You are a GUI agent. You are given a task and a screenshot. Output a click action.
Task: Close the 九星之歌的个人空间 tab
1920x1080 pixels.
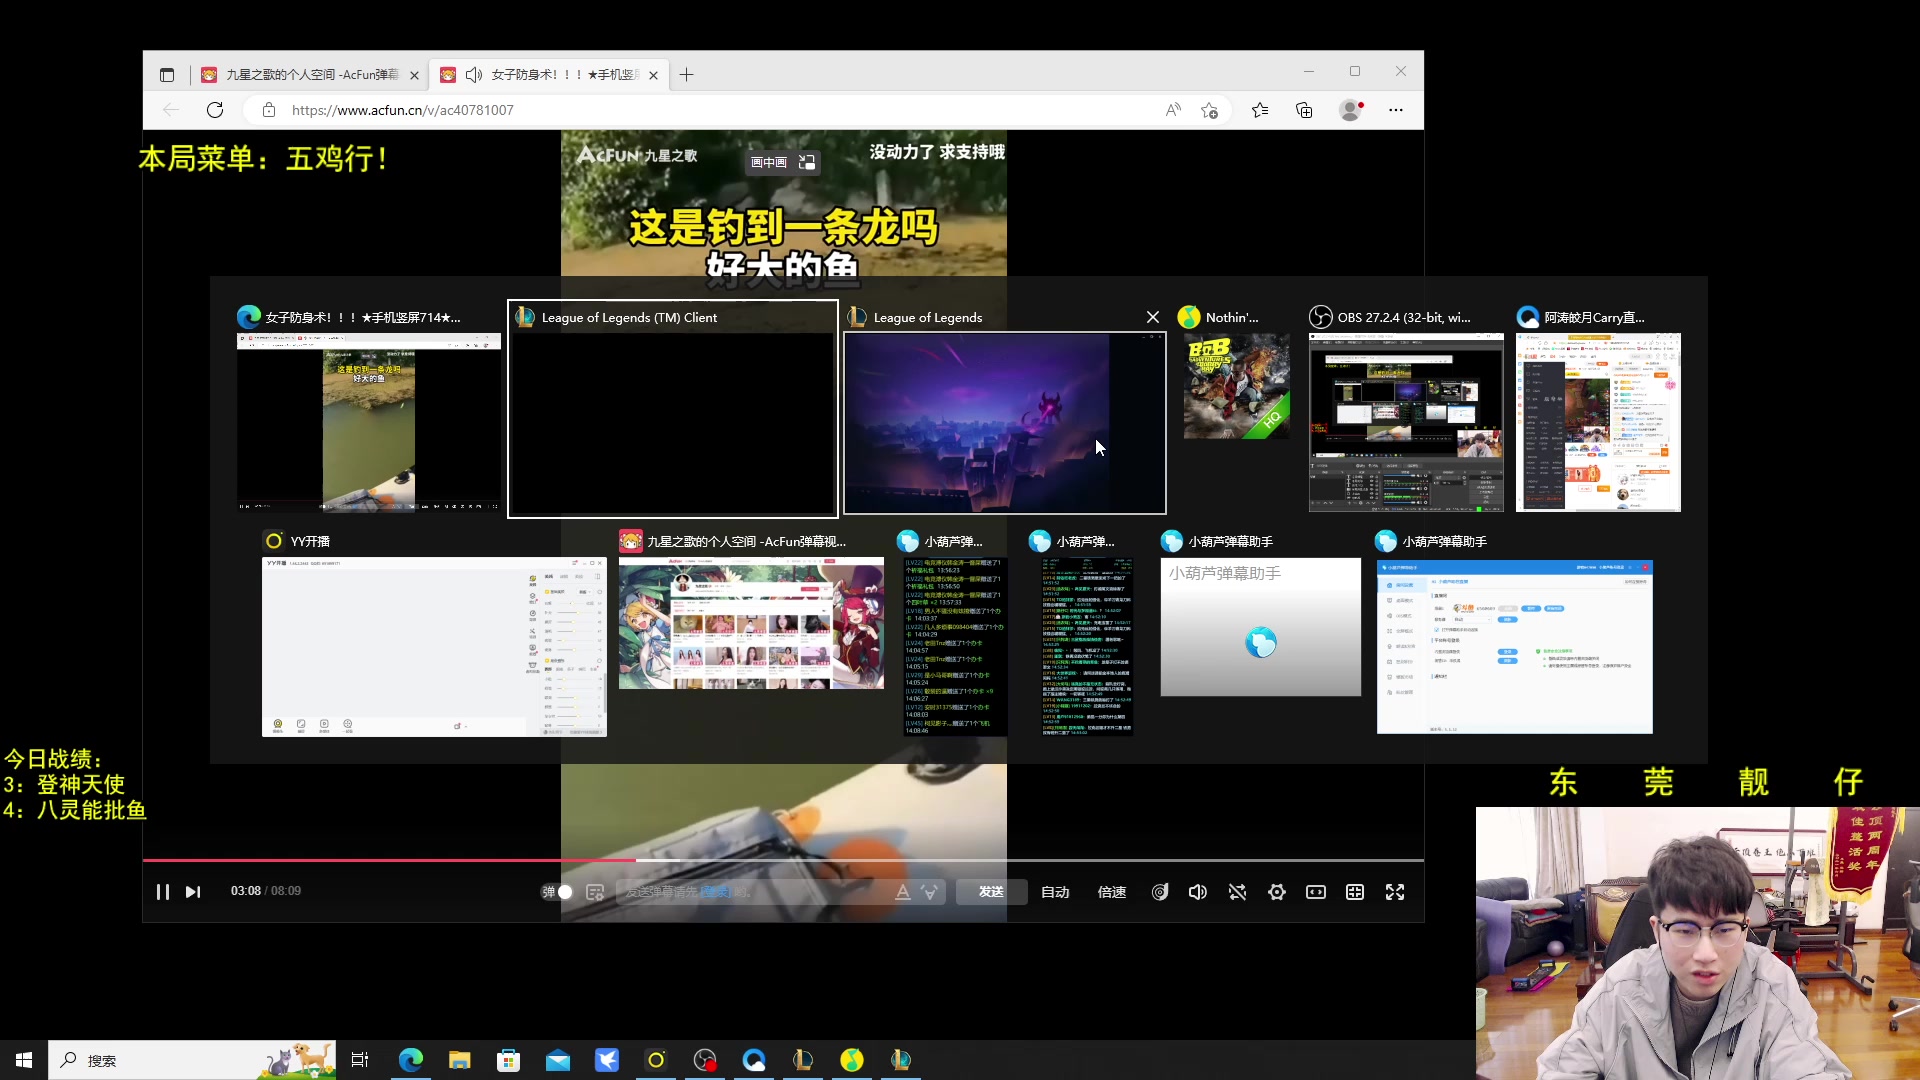414,75
